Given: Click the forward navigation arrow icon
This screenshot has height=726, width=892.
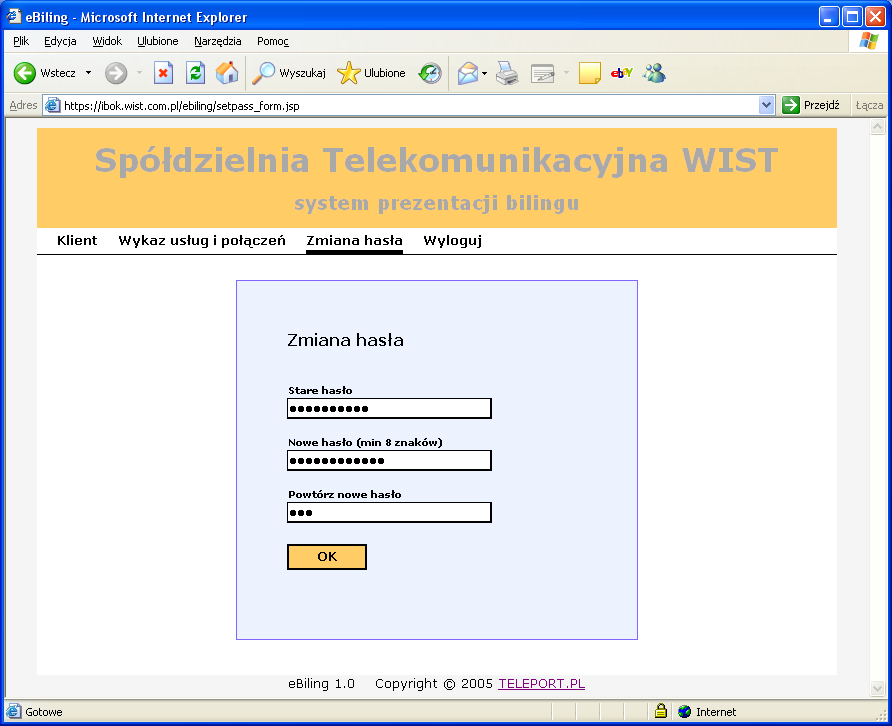Looking at the screenshot, I should [x=116, y=73].
